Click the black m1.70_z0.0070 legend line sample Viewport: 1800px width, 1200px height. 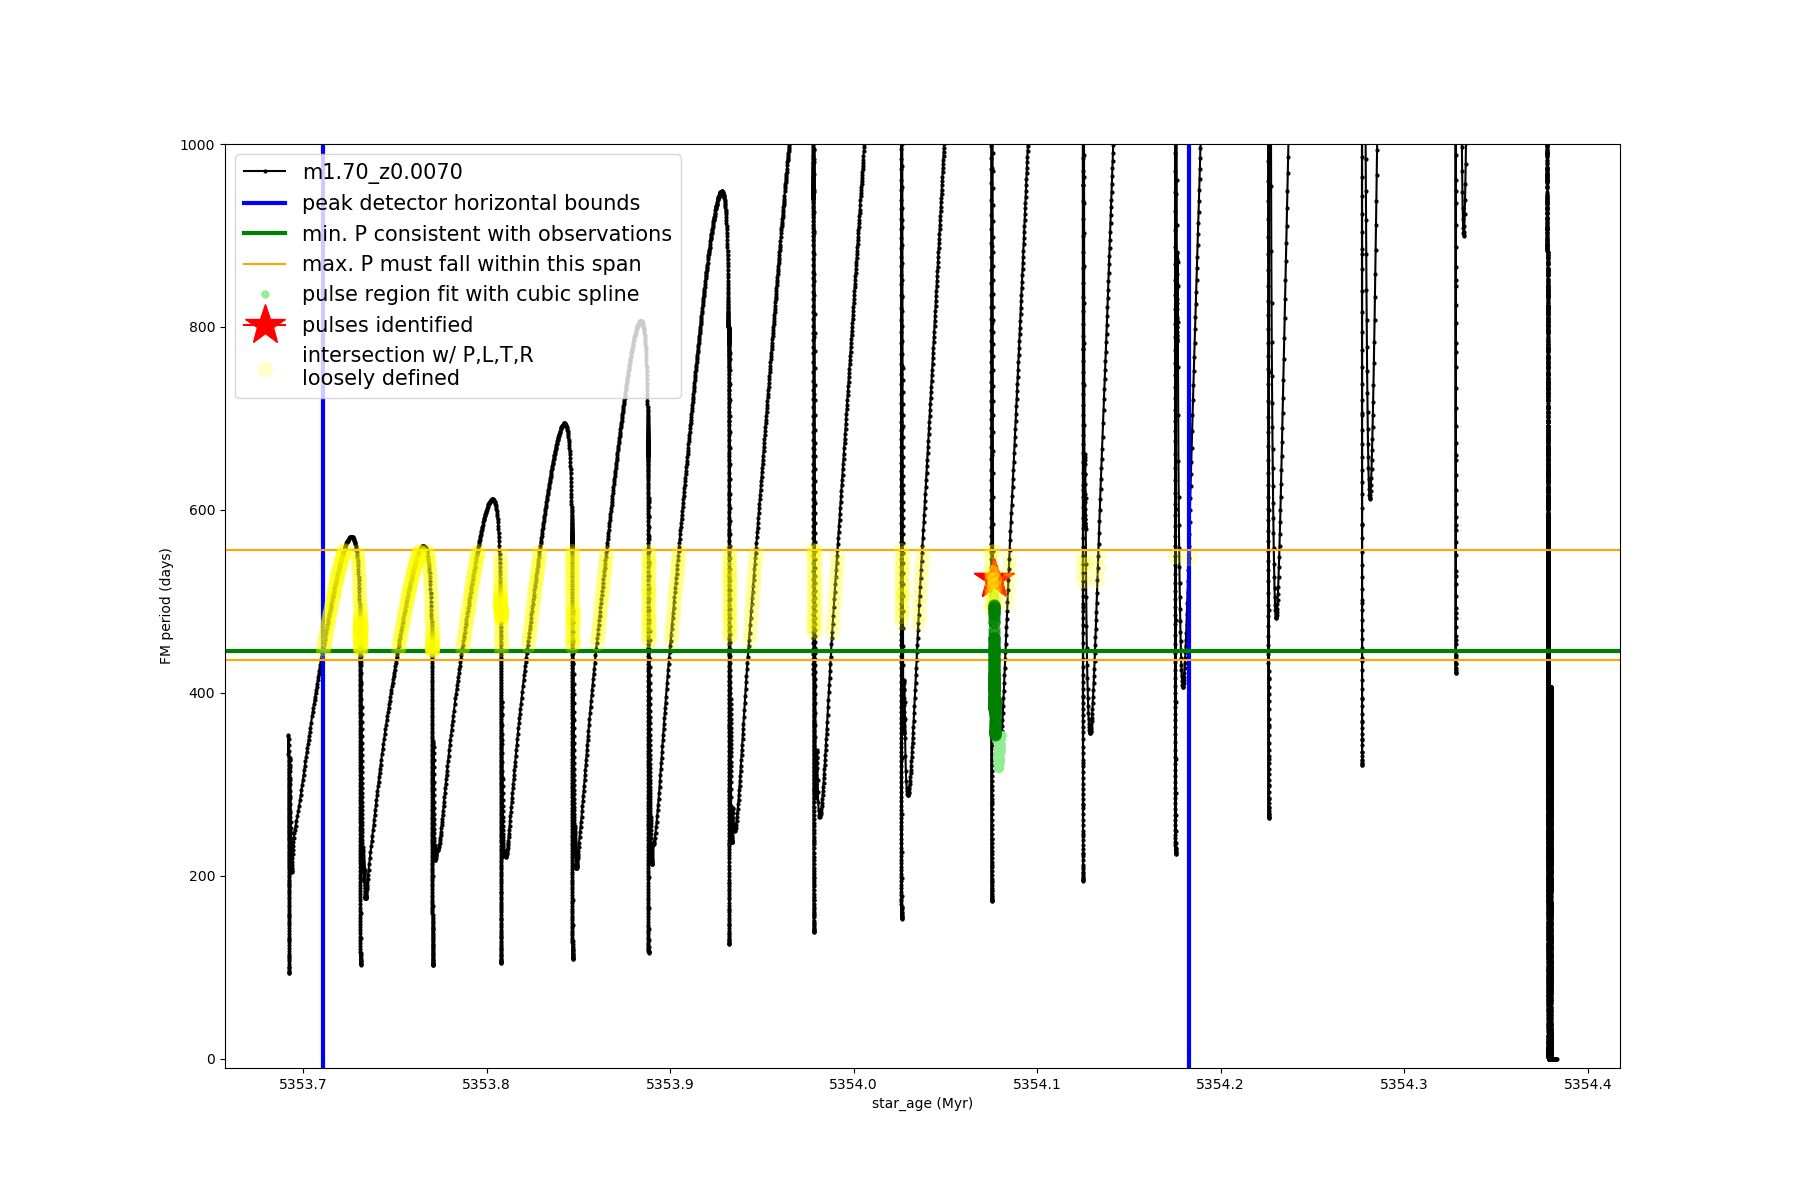point(265,172)
